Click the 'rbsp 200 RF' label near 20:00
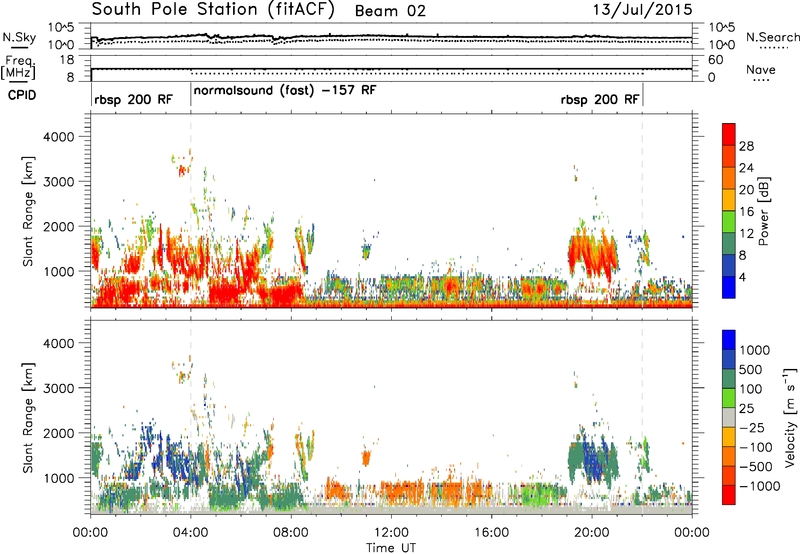 click(600, 99)
